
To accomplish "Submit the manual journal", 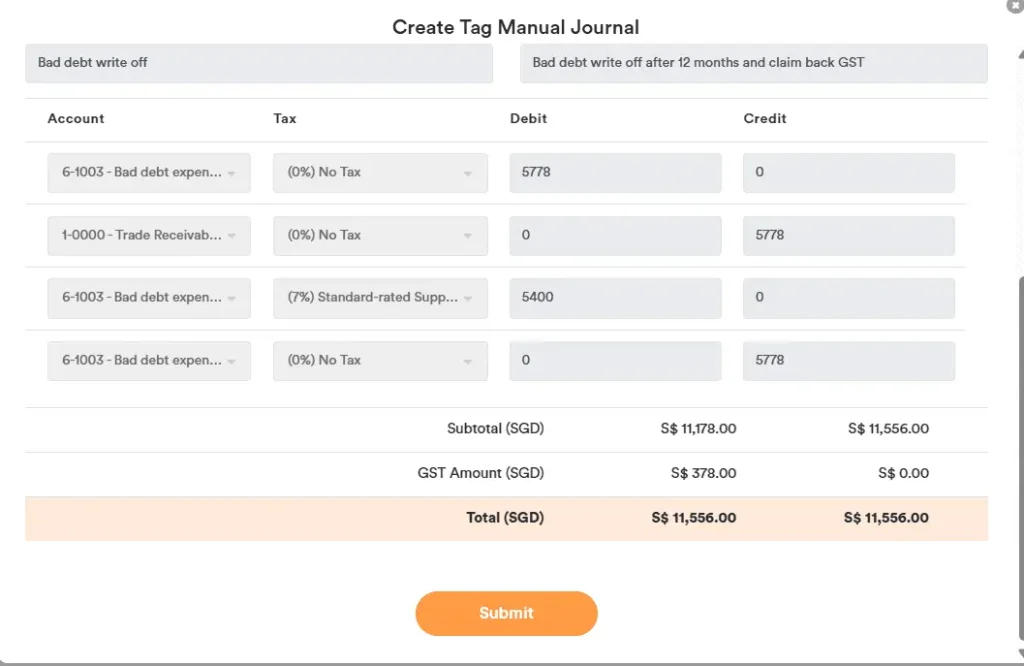I will (506, 613).
